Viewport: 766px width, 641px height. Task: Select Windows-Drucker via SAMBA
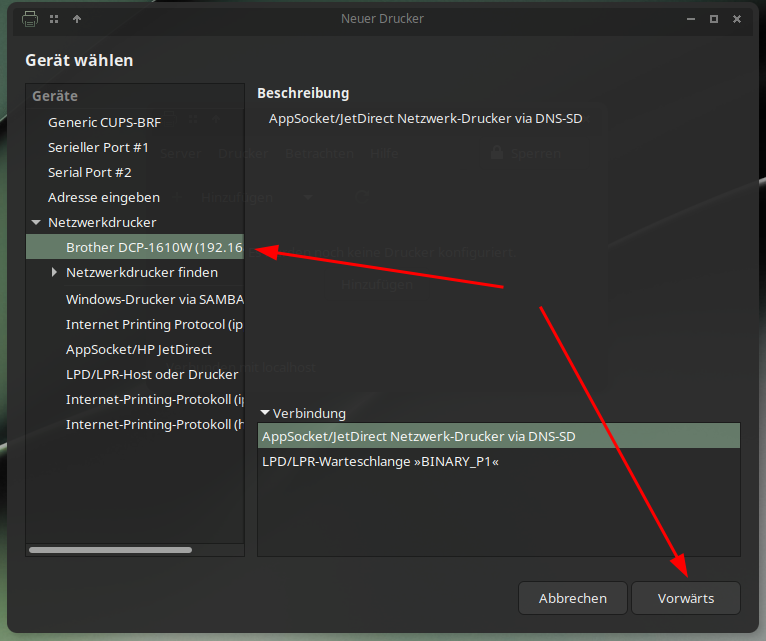point(135,299)
